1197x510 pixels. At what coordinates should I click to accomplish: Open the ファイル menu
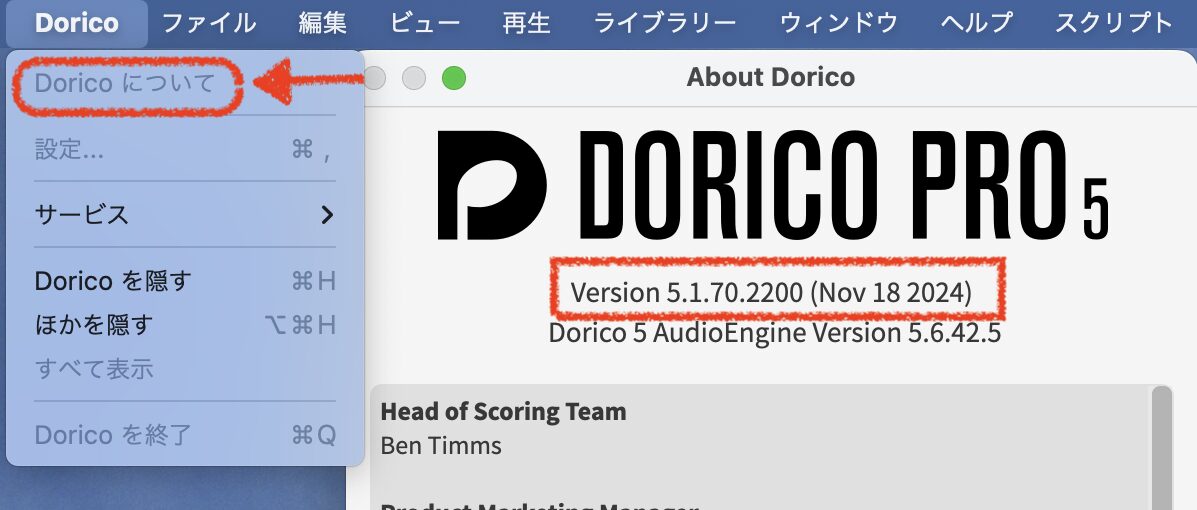pyautogui.click(x=209, y=23)
